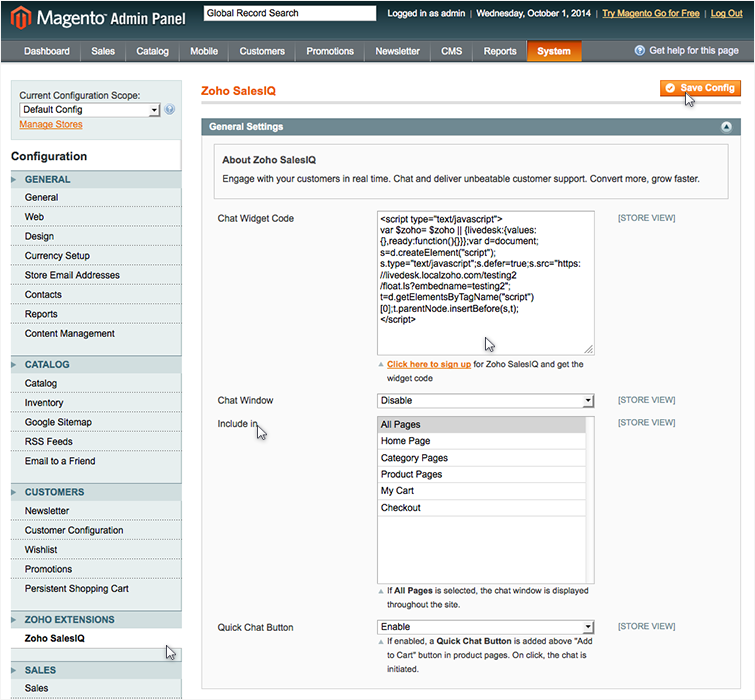Collapse the General Settings section arrow
755x700 pixels.
tap(726, 127)
